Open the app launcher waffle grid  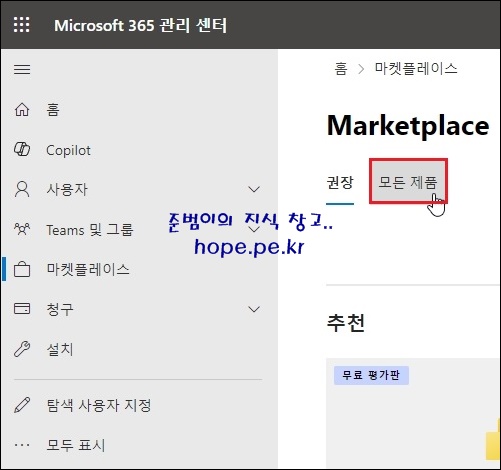click(x=22, y=25)
